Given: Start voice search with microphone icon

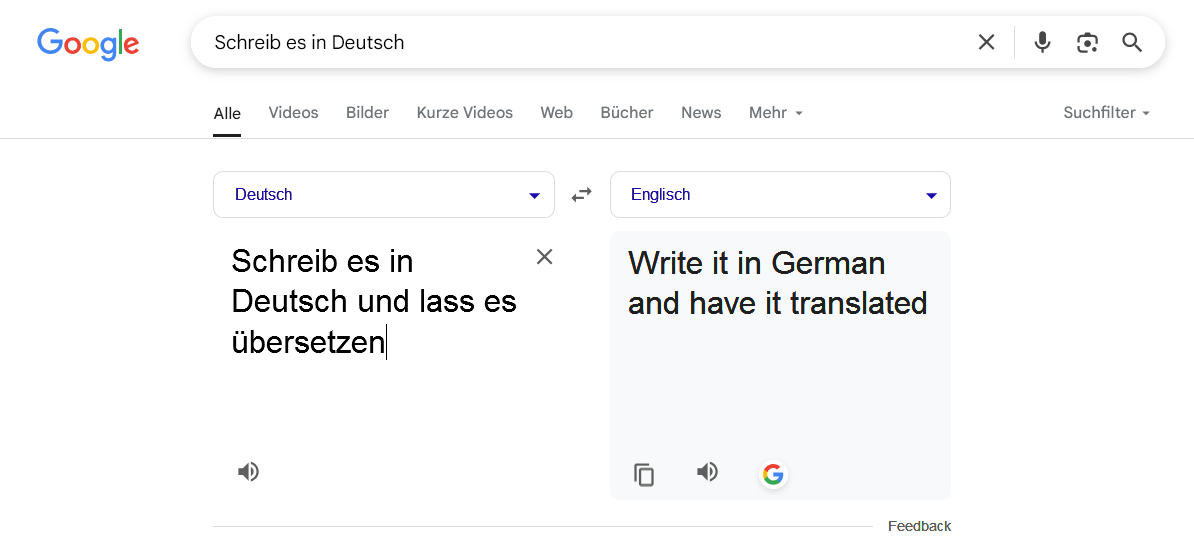Looking at the screenshot, I should pos(1042,42).
